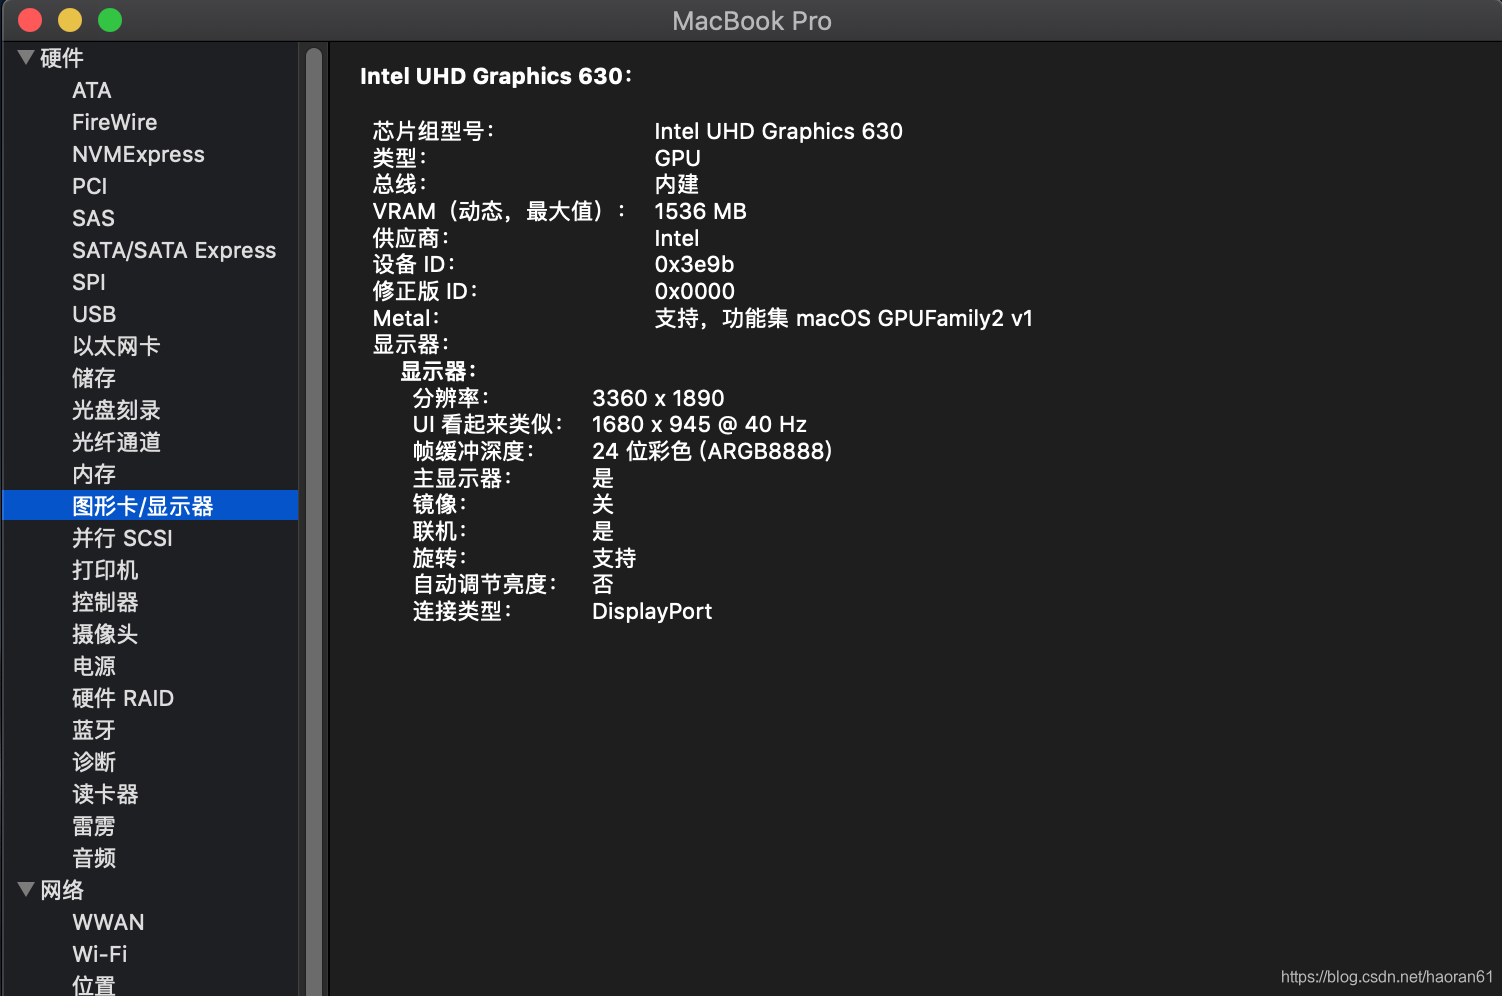Select Wi-Fi under 网络
Screen dimensions: 1502x996
(x=100, y=954)
